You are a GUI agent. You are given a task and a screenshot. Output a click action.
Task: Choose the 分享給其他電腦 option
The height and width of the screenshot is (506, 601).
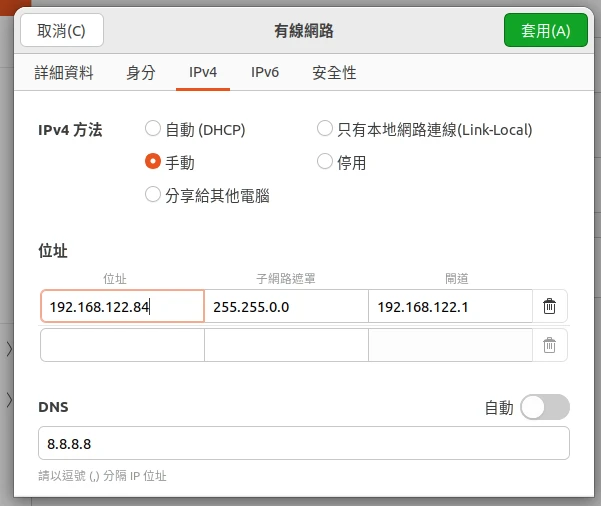point(153,194)
